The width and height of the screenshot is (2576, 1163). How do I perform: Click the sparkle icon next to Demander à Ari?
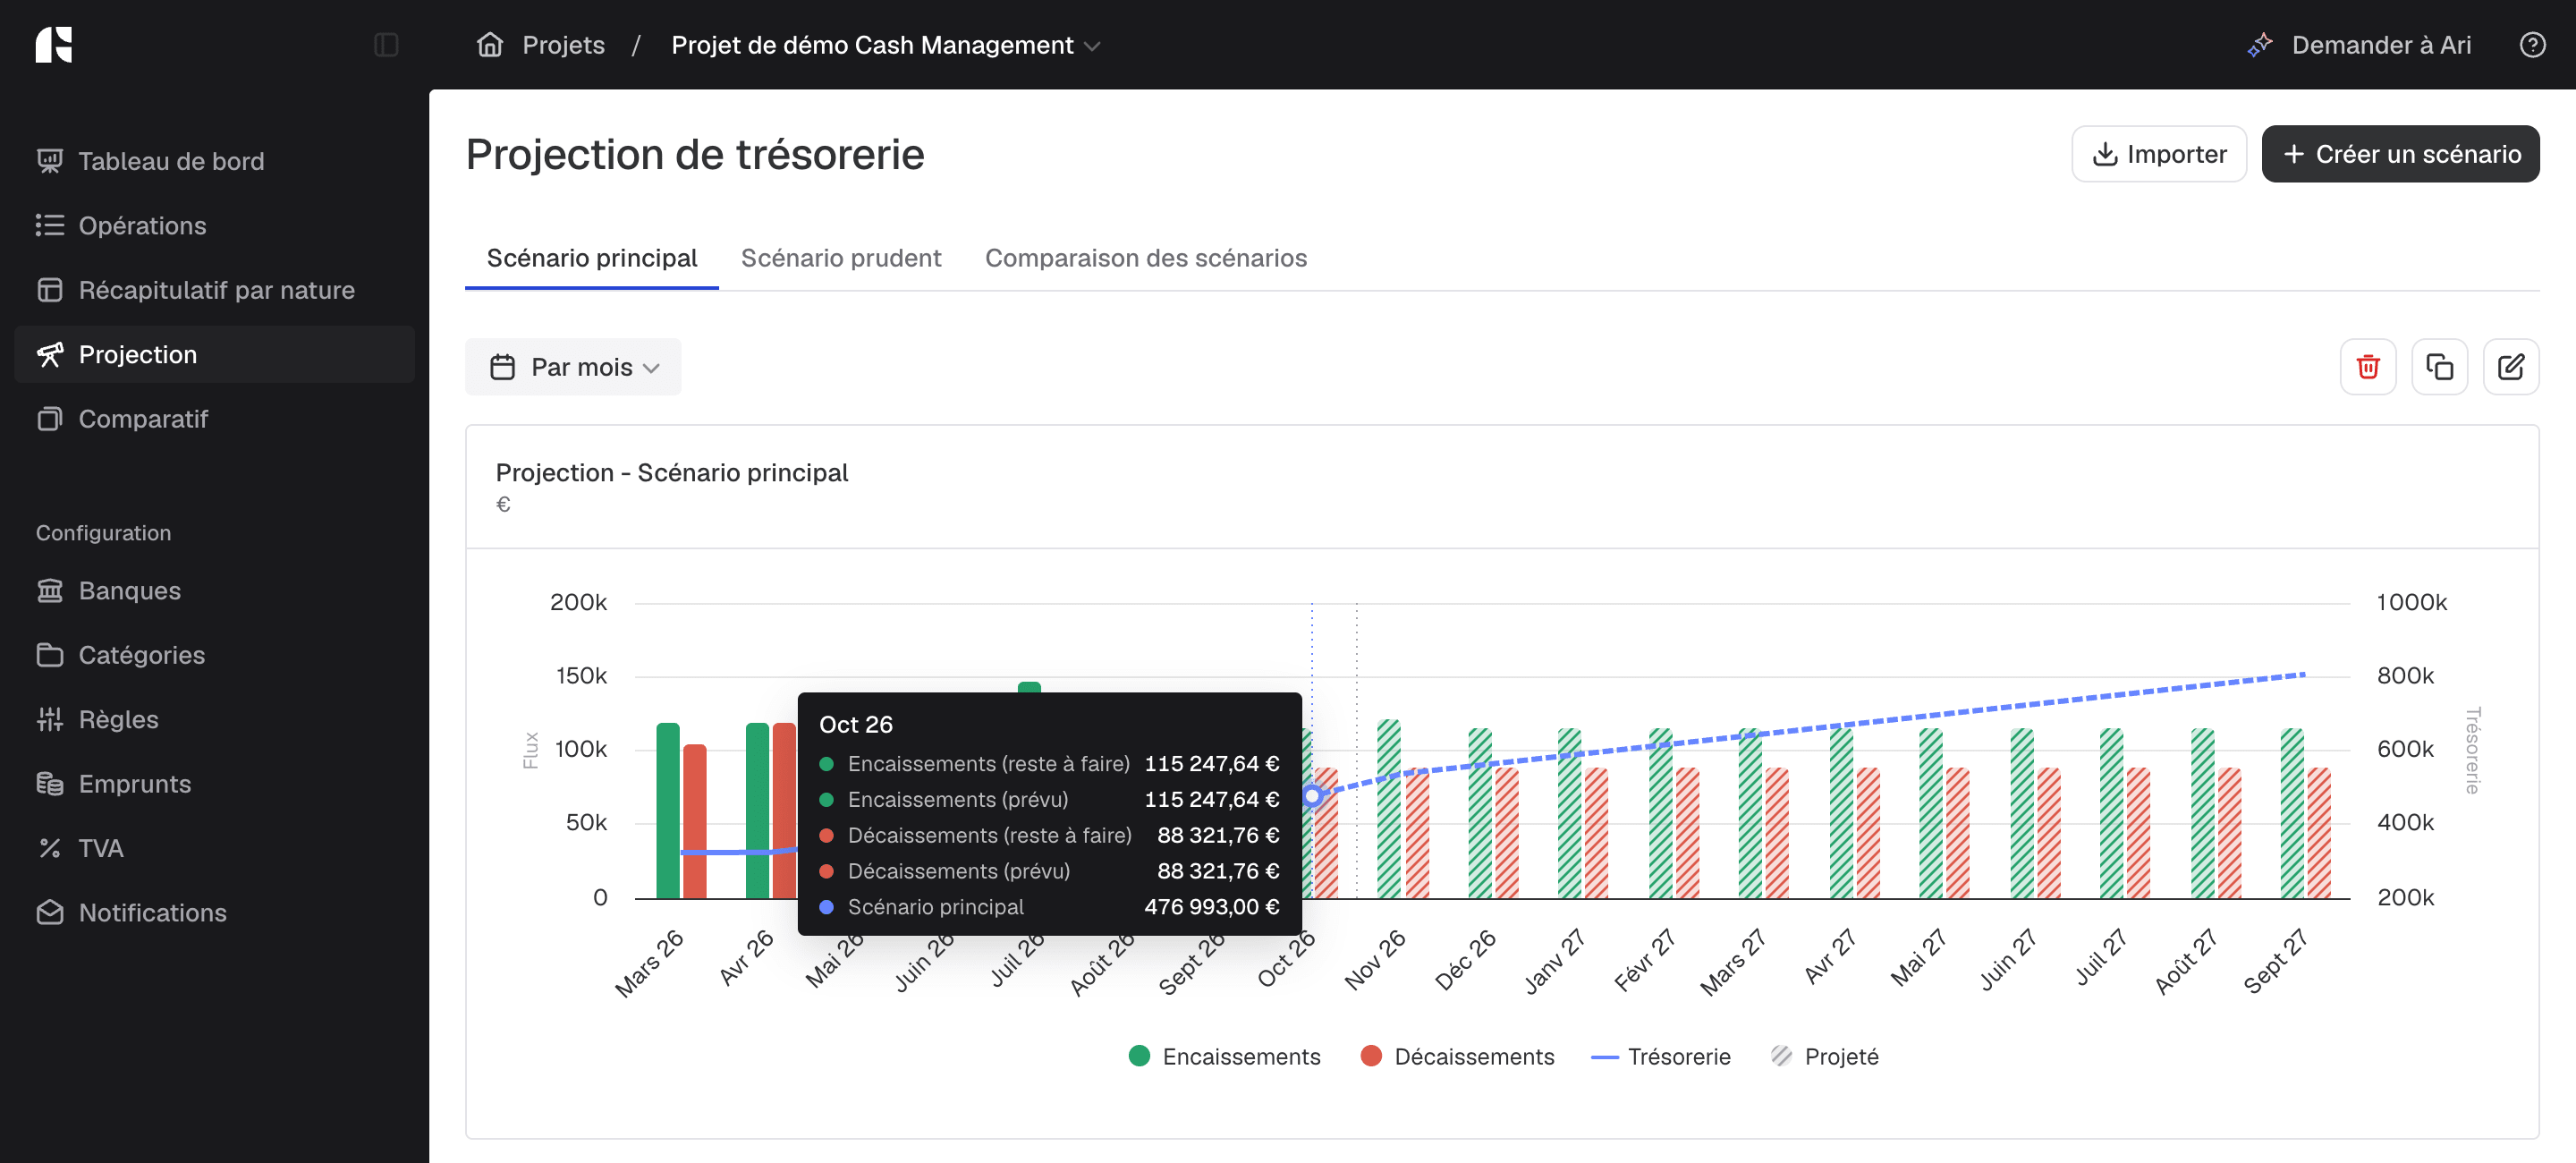[2259, 45]
